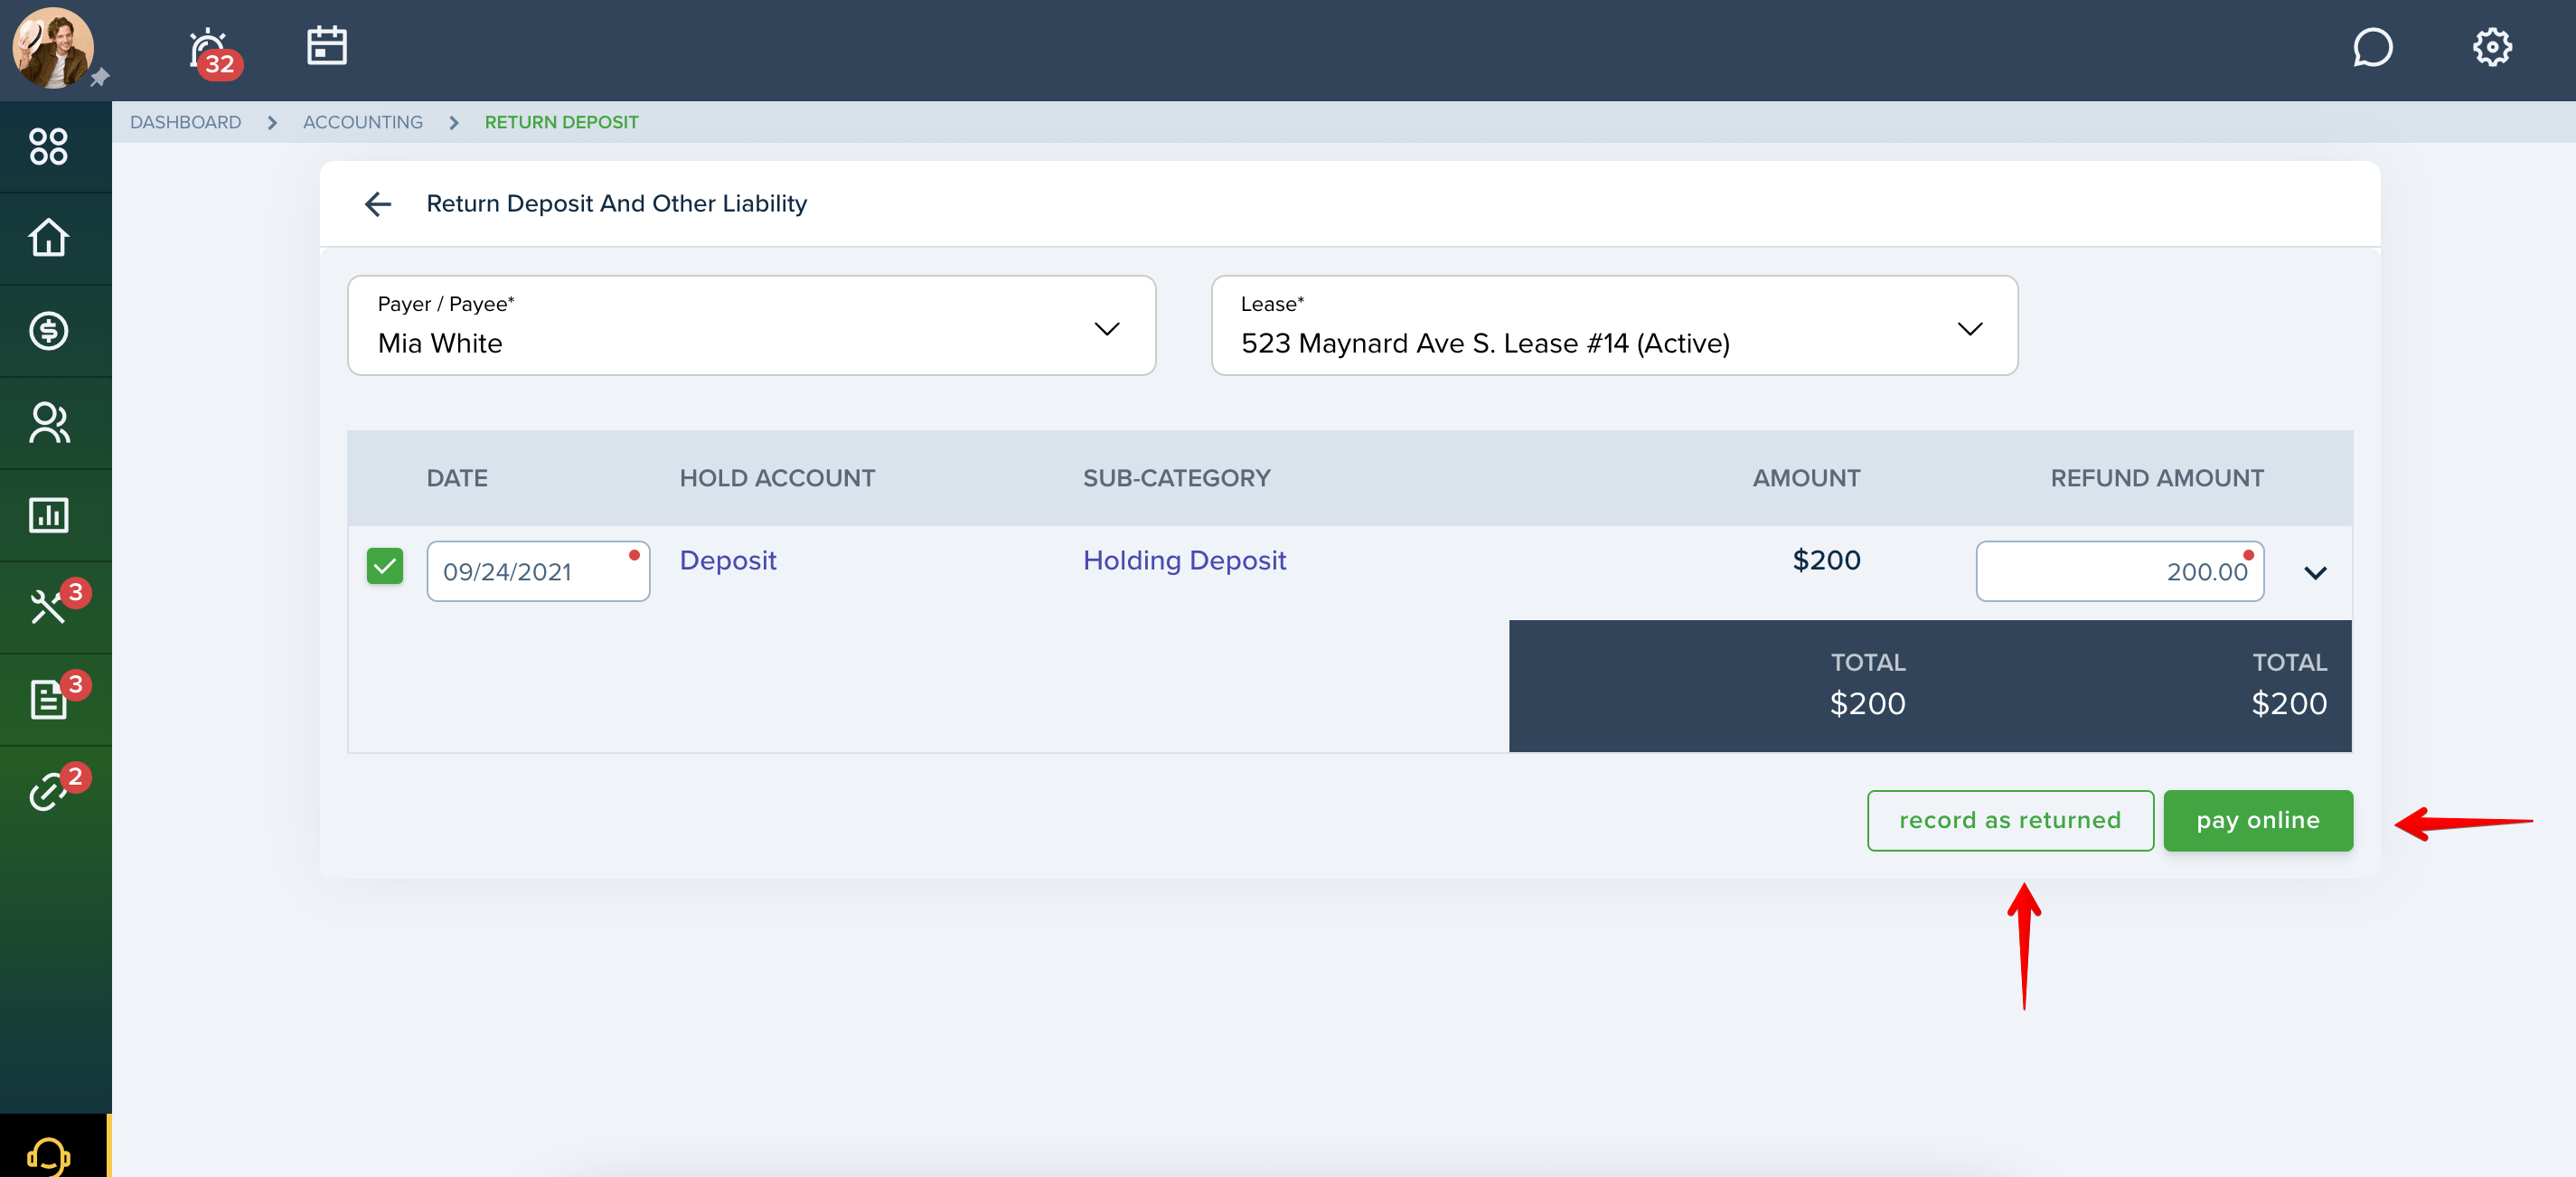This screenshot has width=2576, height=1177.
Task: Open reports chart icon in sidebar
Action: 48,515
